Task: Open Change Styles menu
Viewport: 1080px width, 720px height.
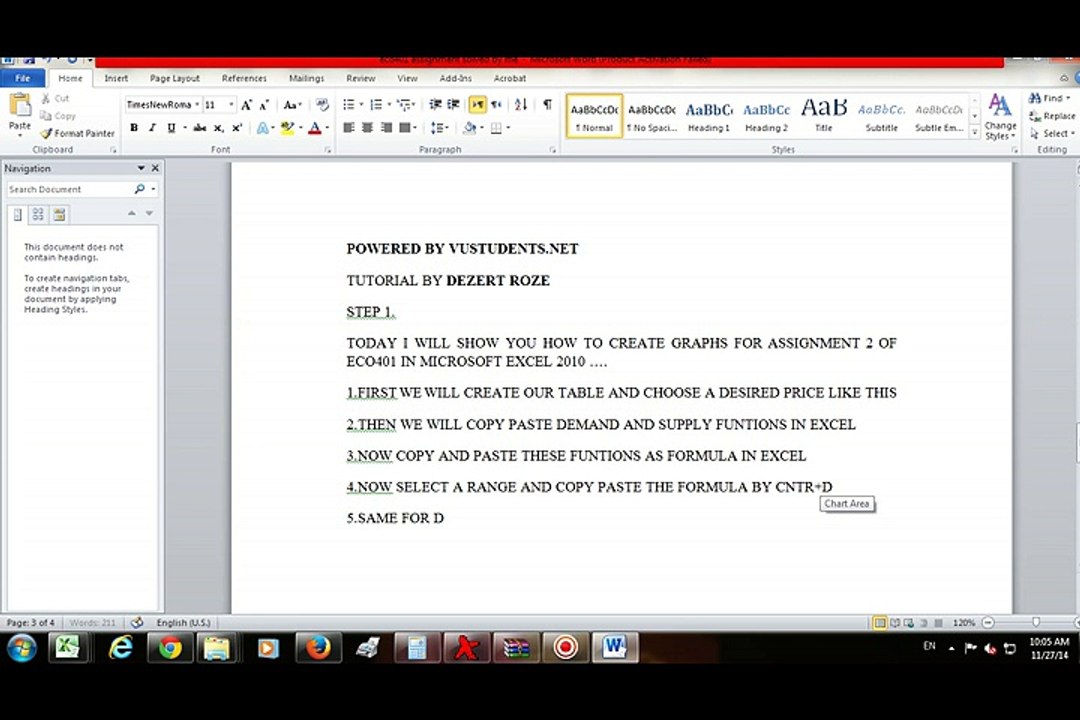Action: click(1000, 117)
